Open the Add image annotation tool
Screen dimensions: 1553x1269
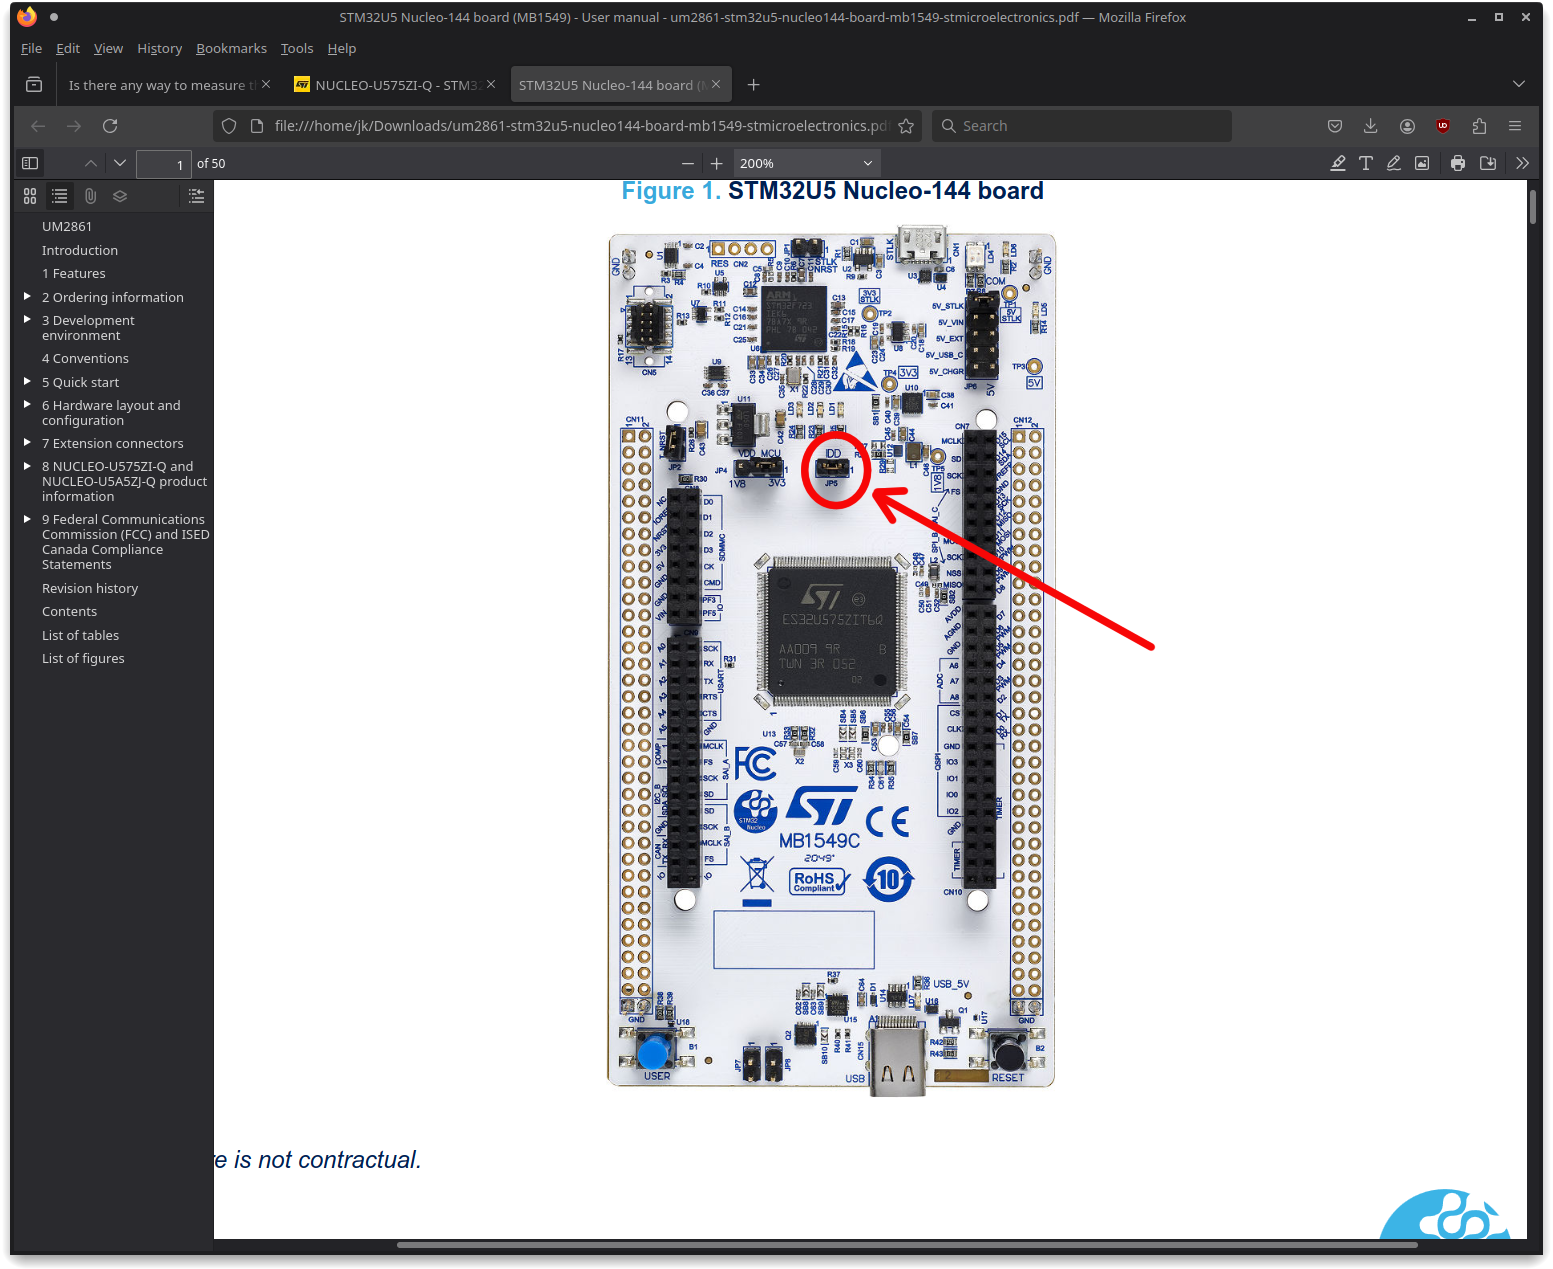tap(1422, 163)
